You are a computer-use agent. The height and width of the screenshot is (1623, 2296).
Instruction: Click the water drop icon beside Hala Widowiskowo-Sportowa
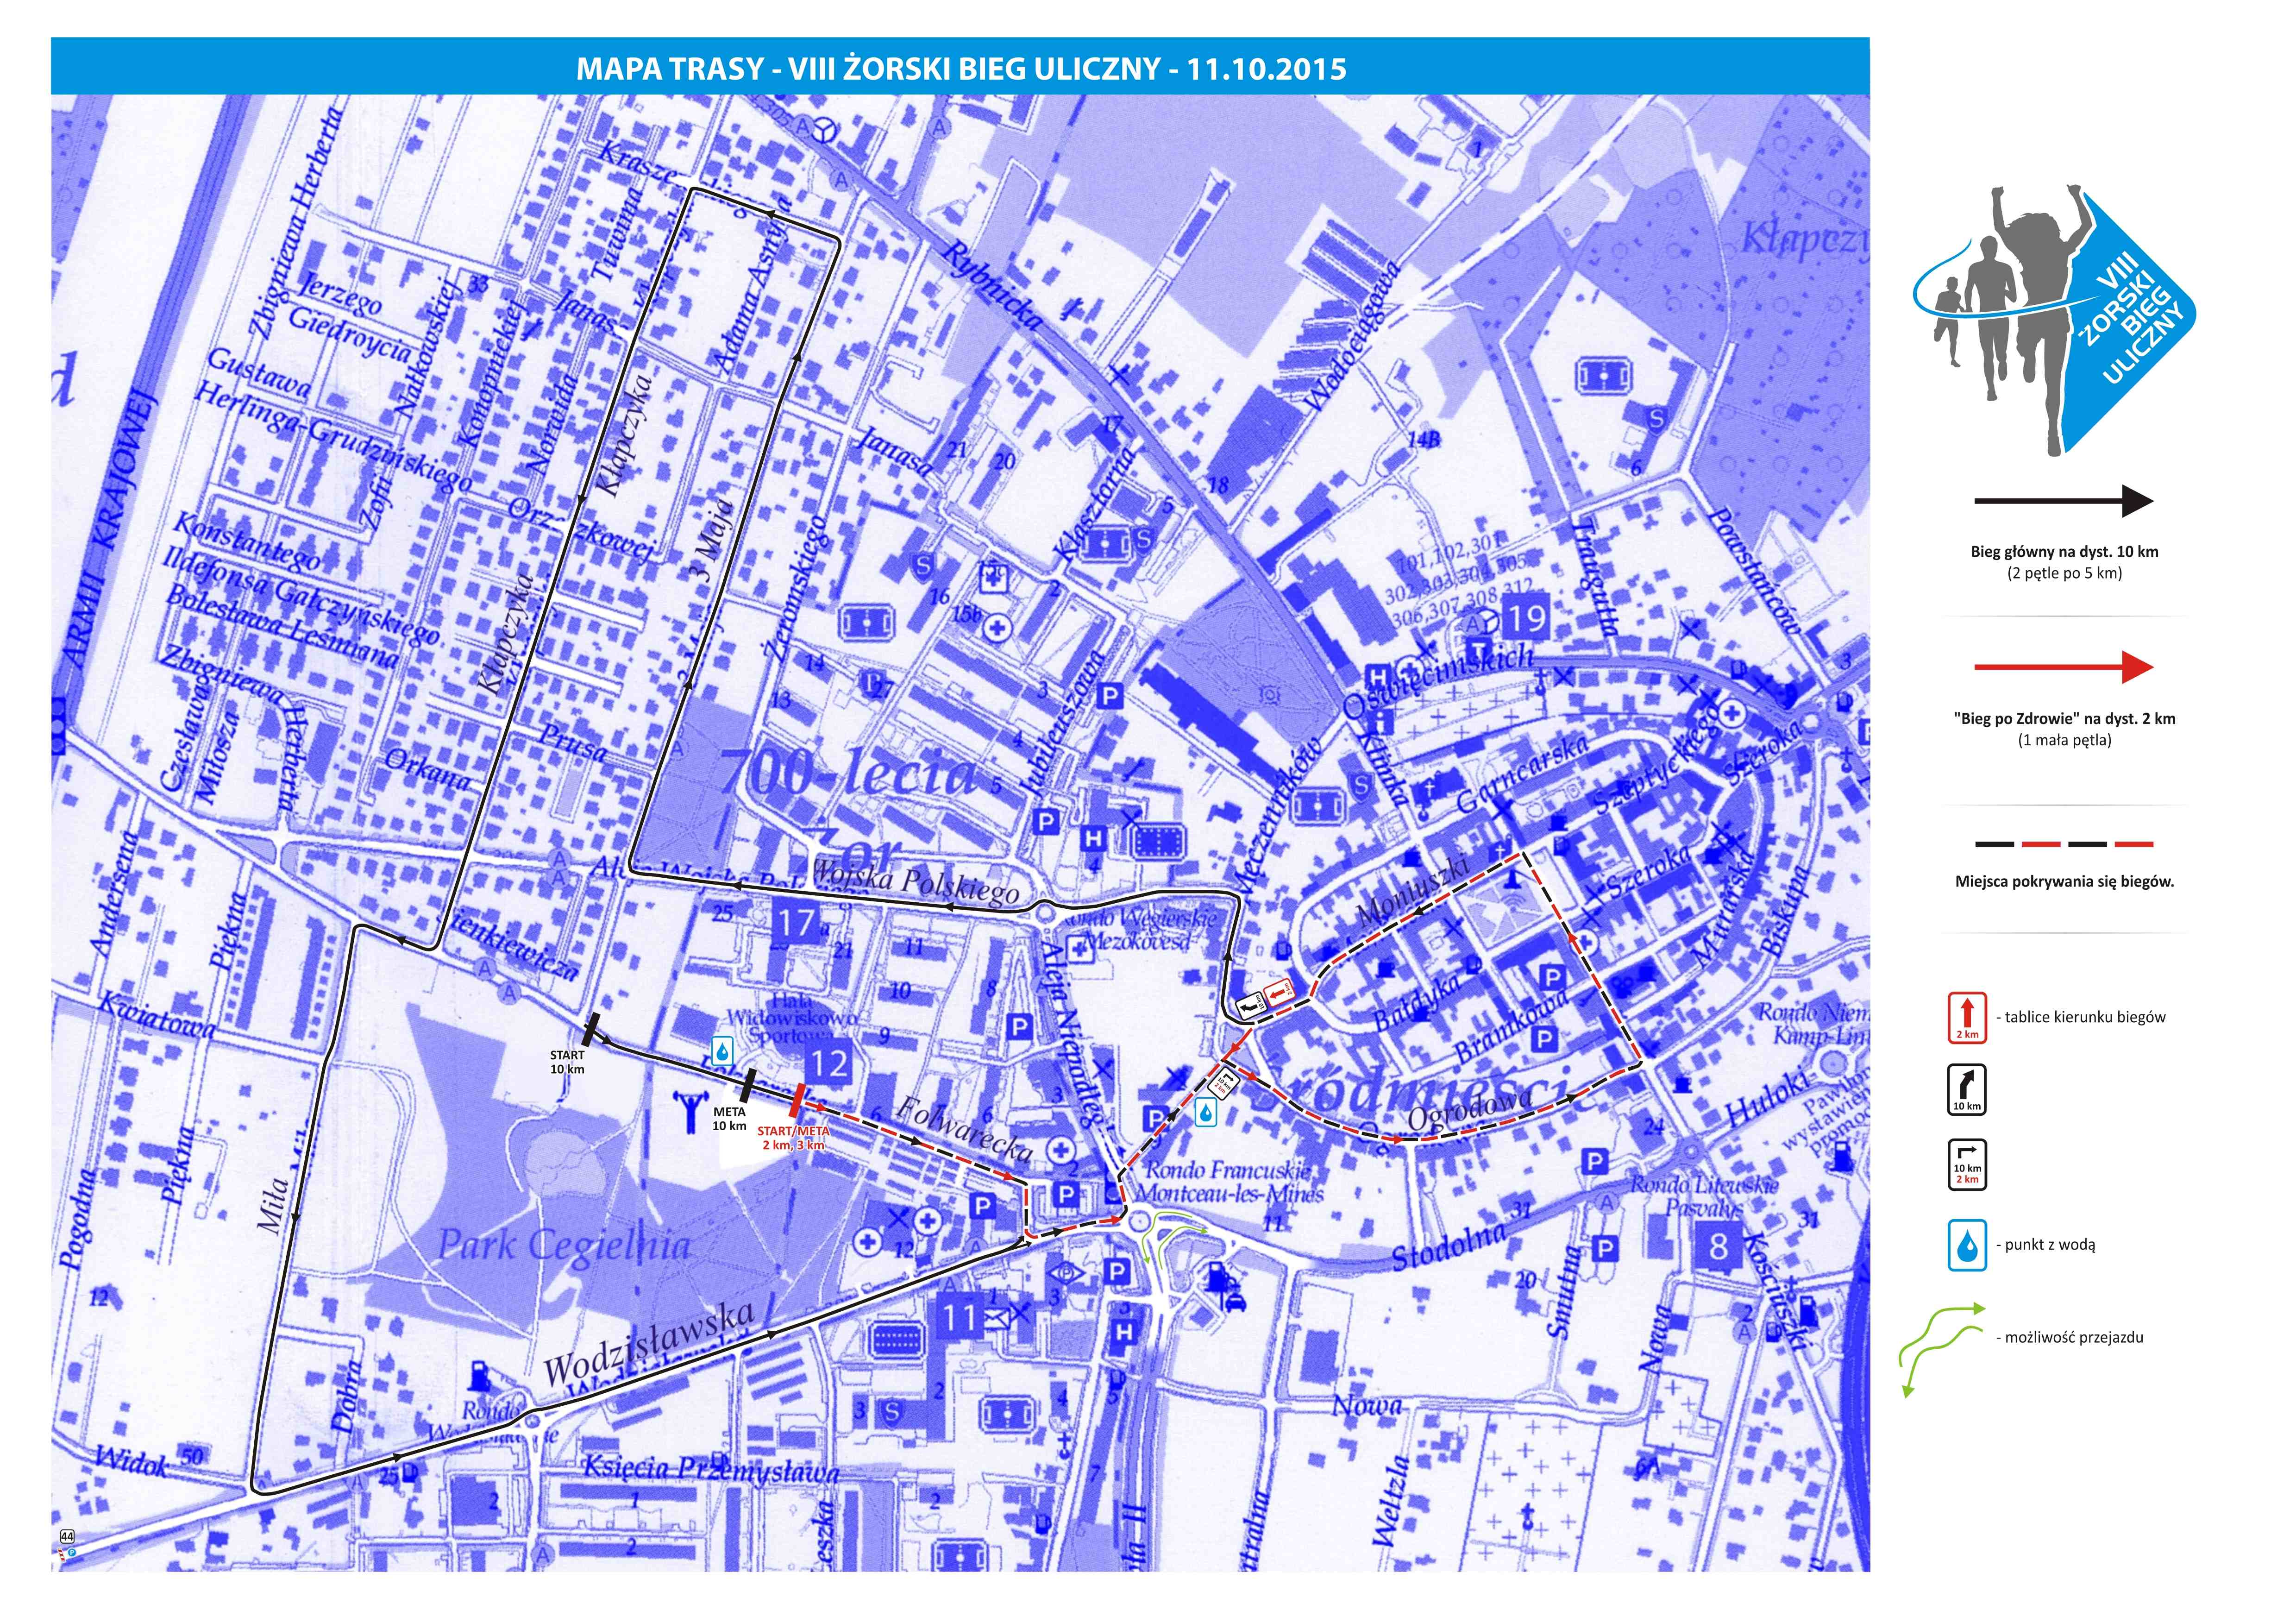coord(722,1051)
